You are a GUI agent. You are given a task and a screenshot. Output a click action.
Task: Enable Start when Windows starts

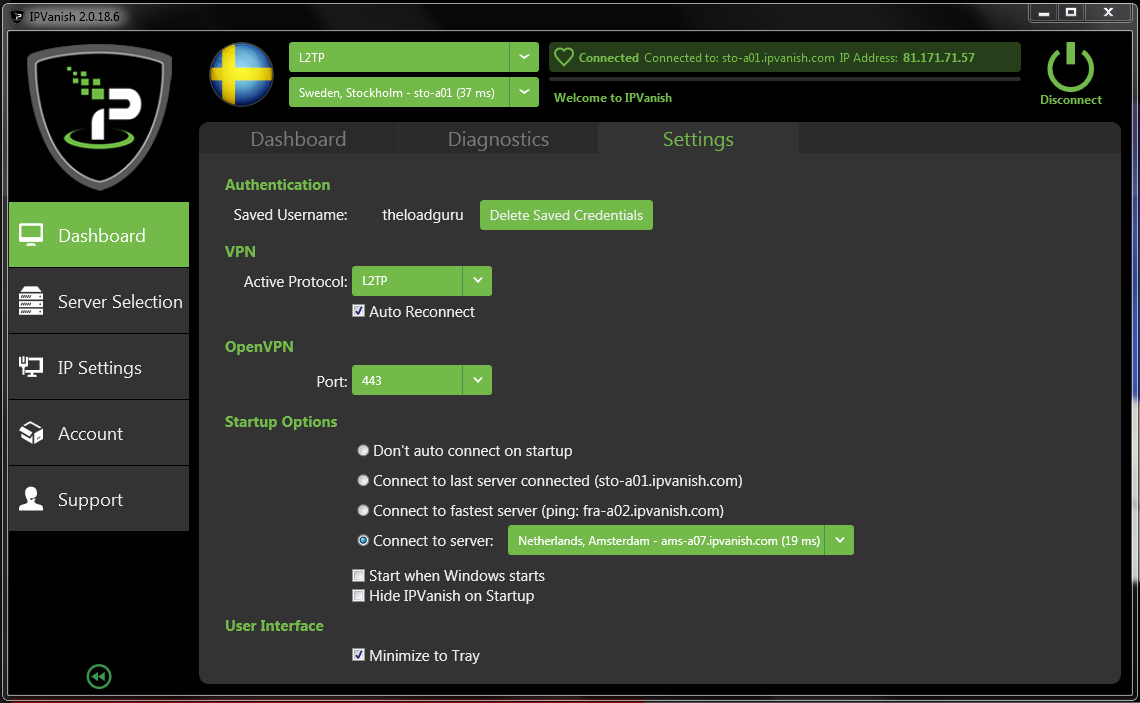pos(358,576)
